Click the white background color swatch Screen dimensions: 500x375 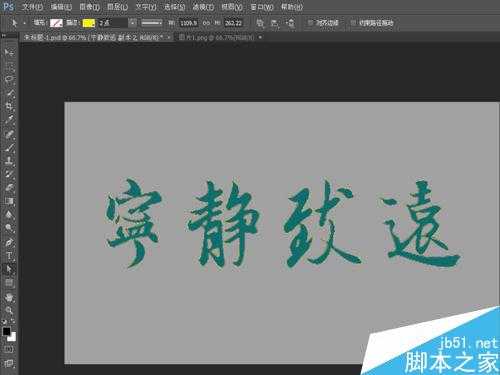13,338
